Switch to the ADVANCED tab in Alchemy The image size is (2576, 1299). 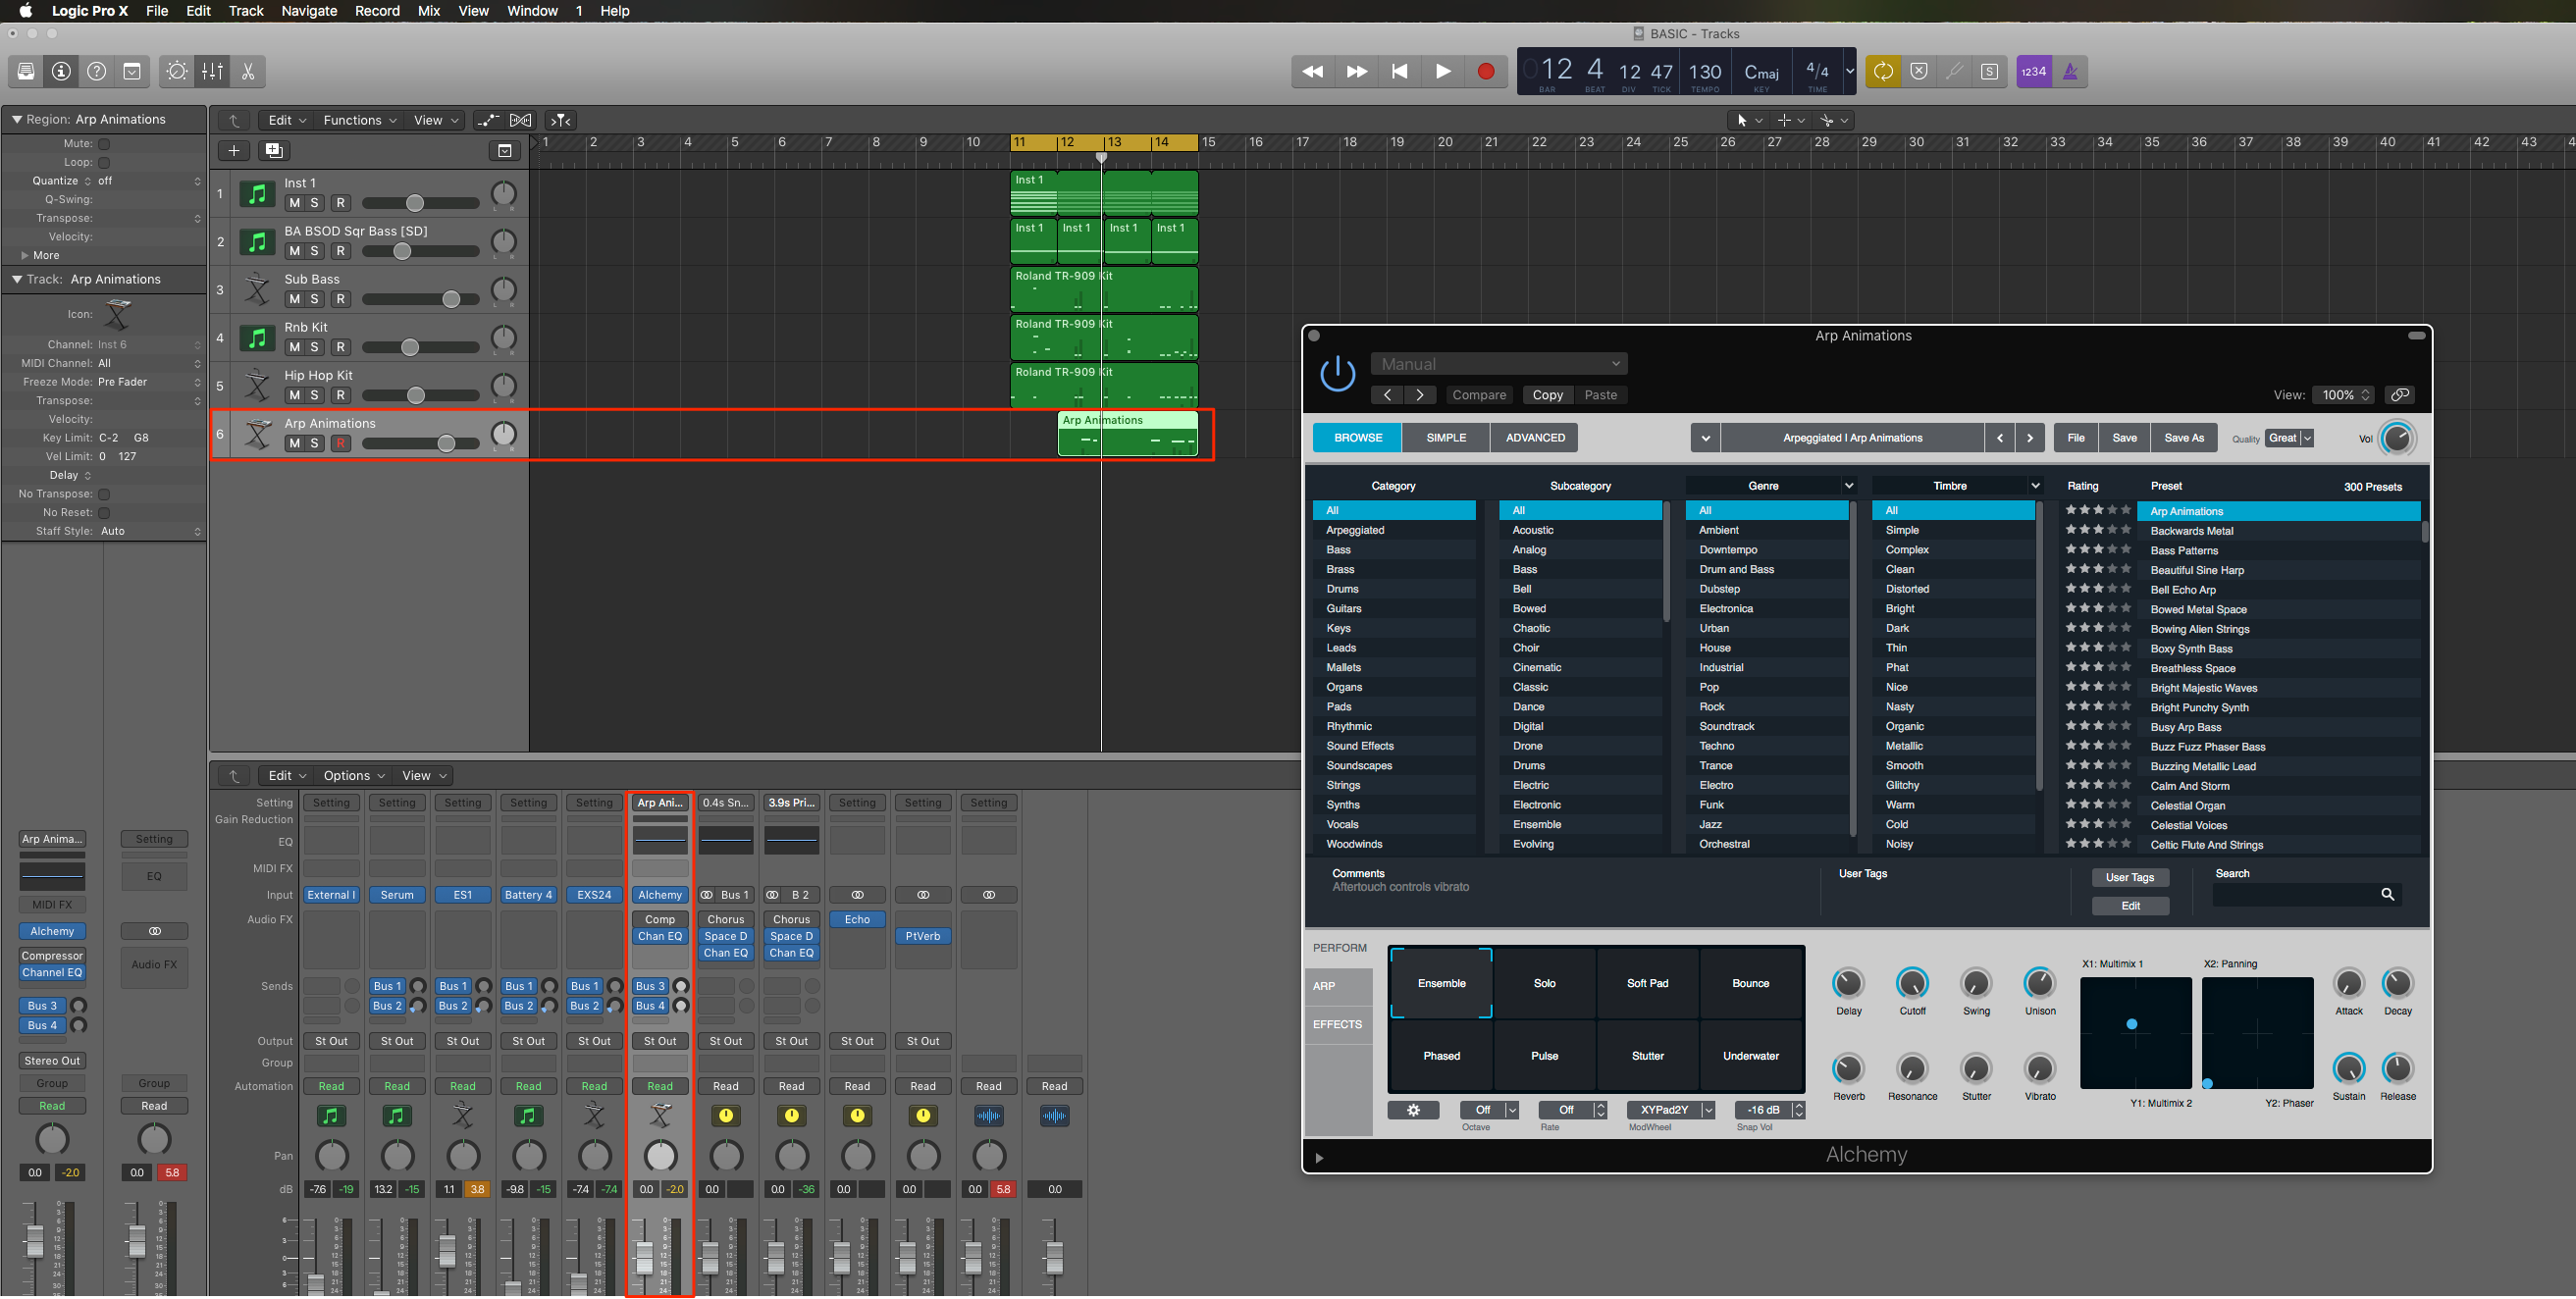point(1535,438)
